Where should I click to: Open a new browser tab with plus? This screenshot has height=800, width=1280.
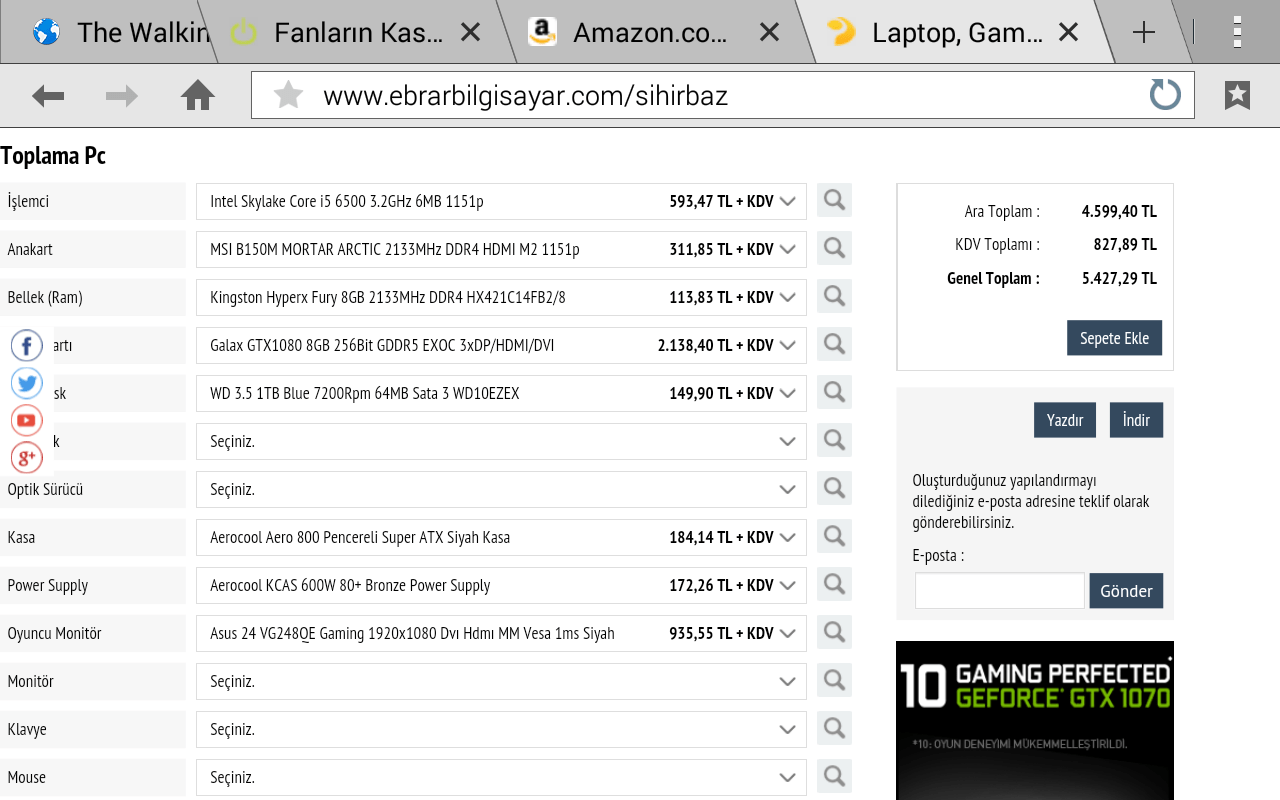[x=1144, y=33]
